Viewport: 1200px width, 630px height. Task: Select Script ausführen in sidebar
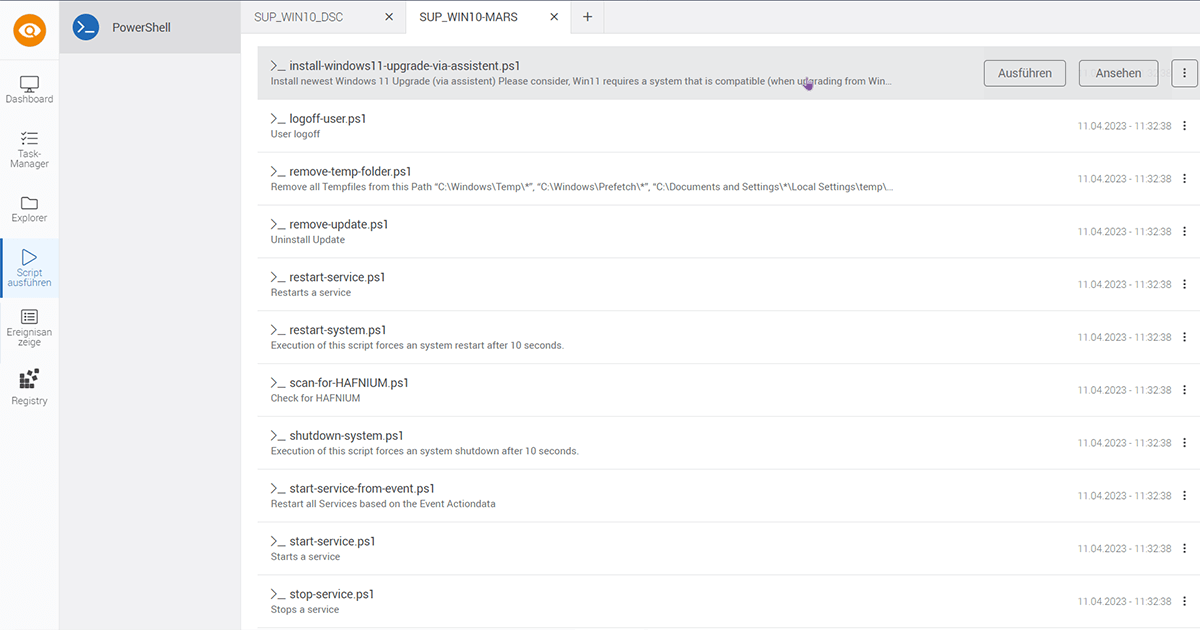[x=30, y=268]
